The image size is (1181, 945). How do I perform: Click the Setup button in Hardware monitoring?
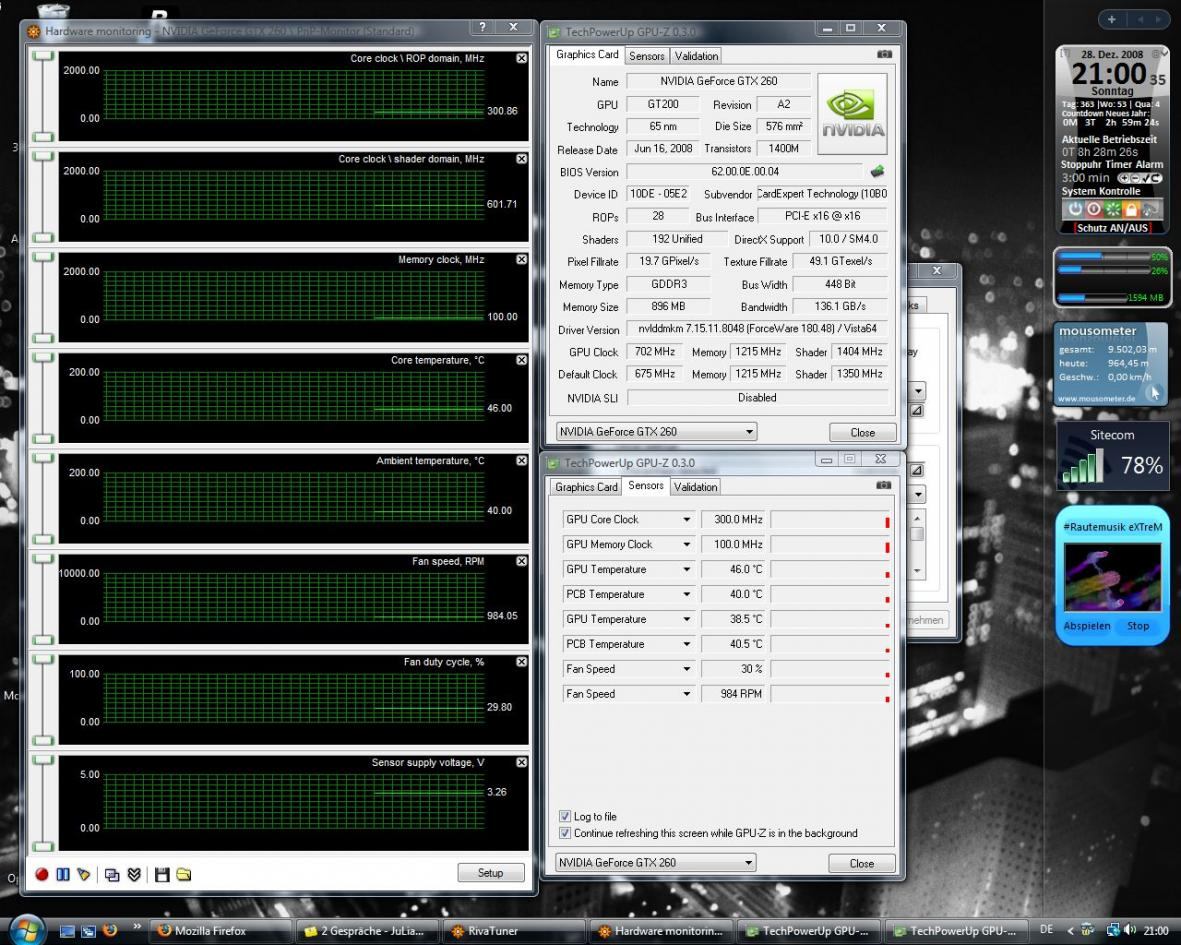[490, 873]
